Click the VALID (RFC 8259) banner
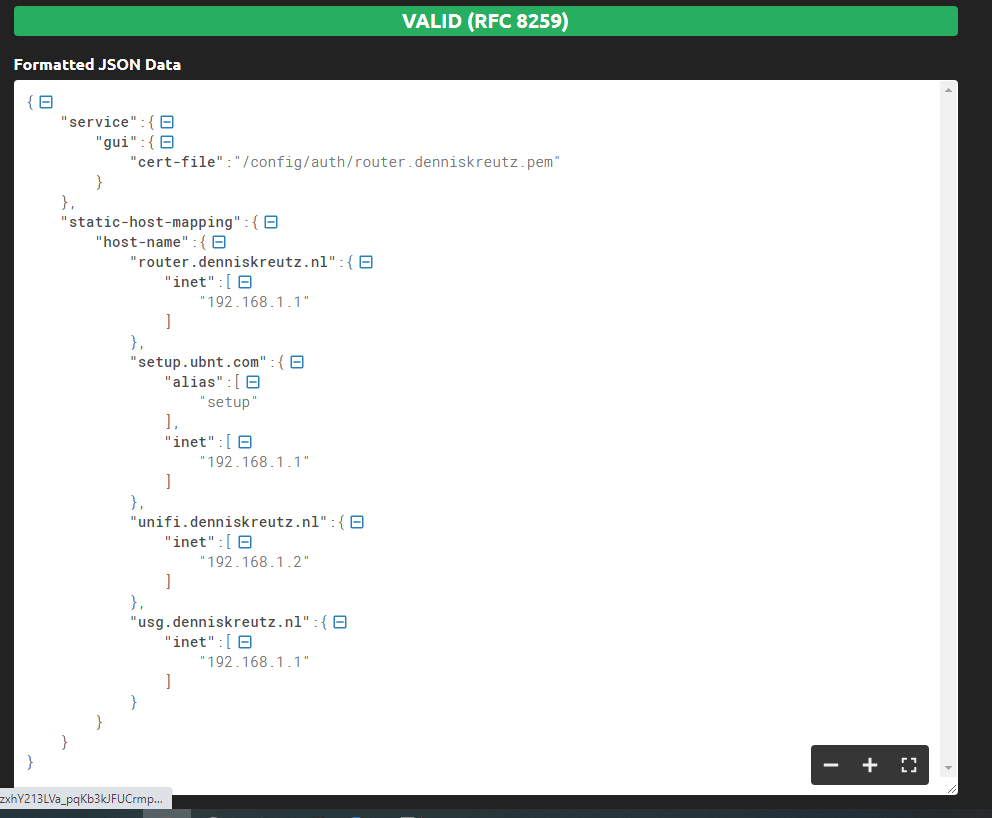The height and width of the screenshot is (818, 992). [x=485, y=21]
